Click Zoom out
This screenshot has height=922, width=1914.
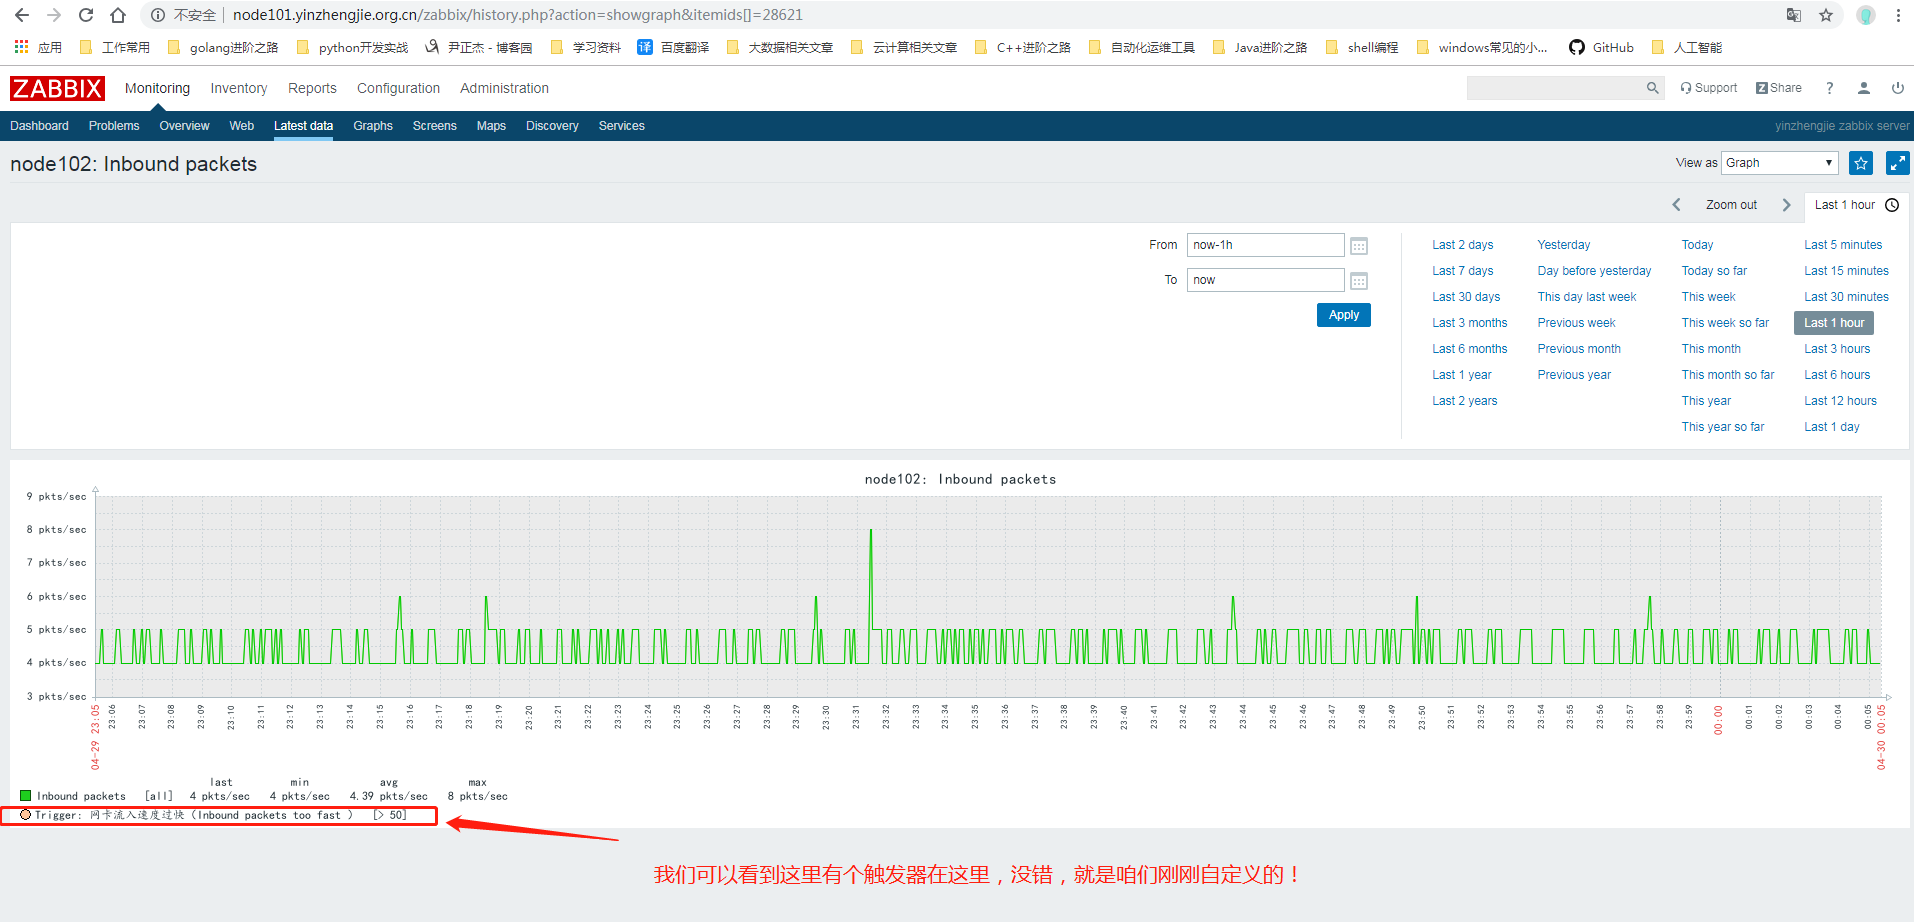[x=1731, y=205]
